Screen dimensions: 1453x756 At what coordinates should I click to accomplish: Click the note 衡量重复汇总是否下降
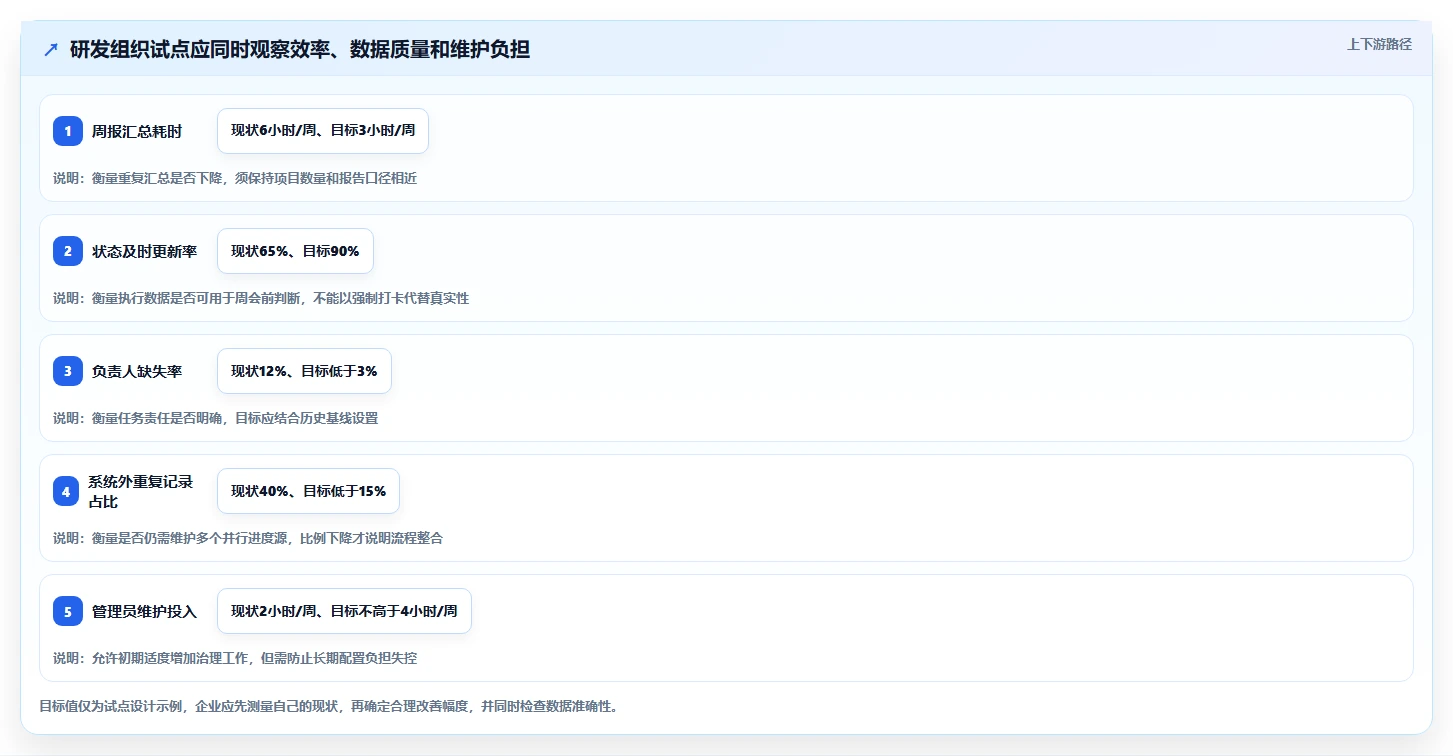pos(235,178)
